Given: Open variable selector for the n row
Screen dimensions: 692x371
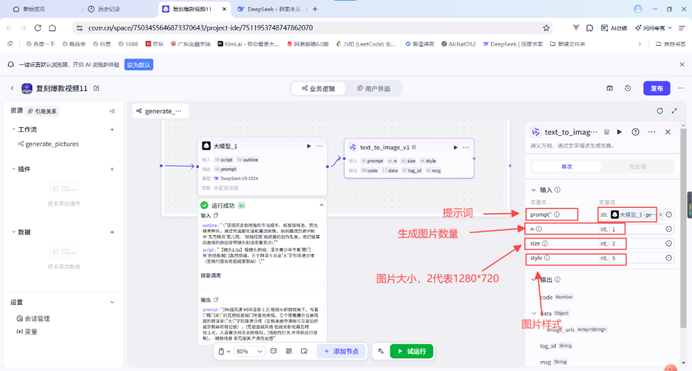Looking at the screenshot, I should click(669, 229).
